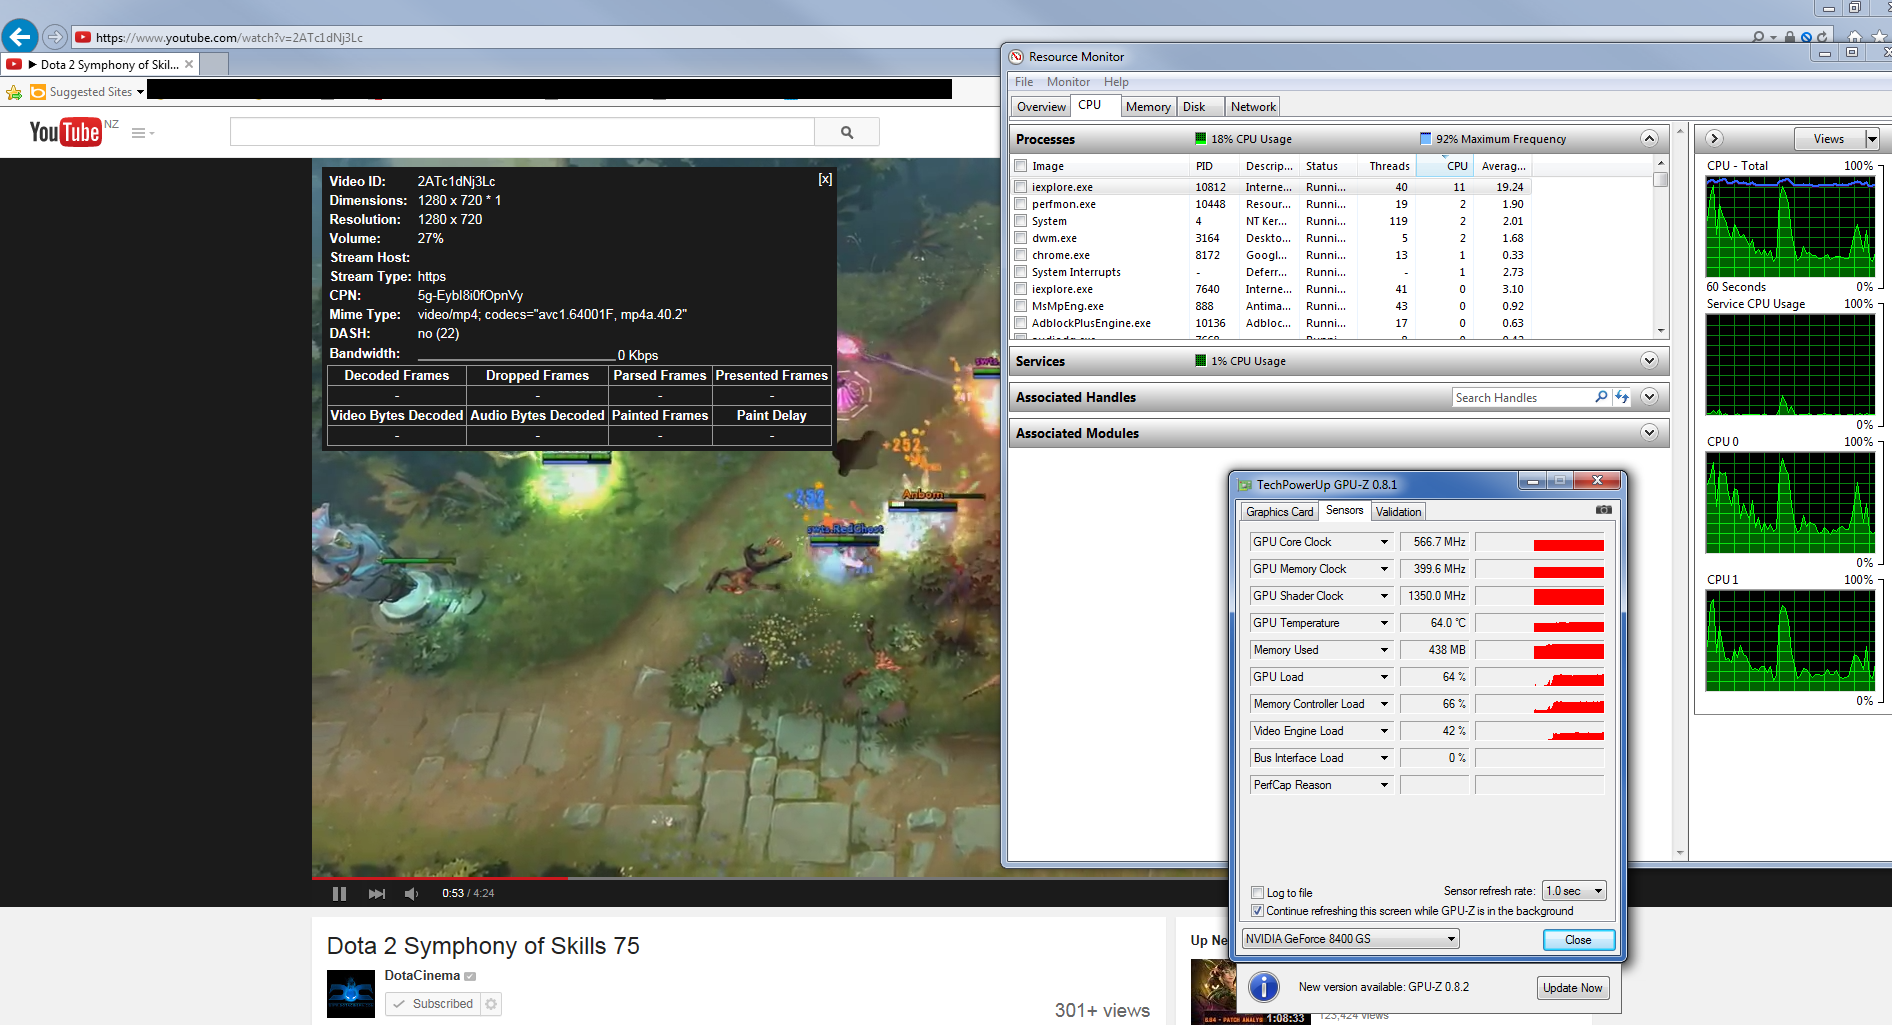Click the Search Handles field
The height and width of the screenshot is (1025, 1892).
click(x=1522, y=397)
